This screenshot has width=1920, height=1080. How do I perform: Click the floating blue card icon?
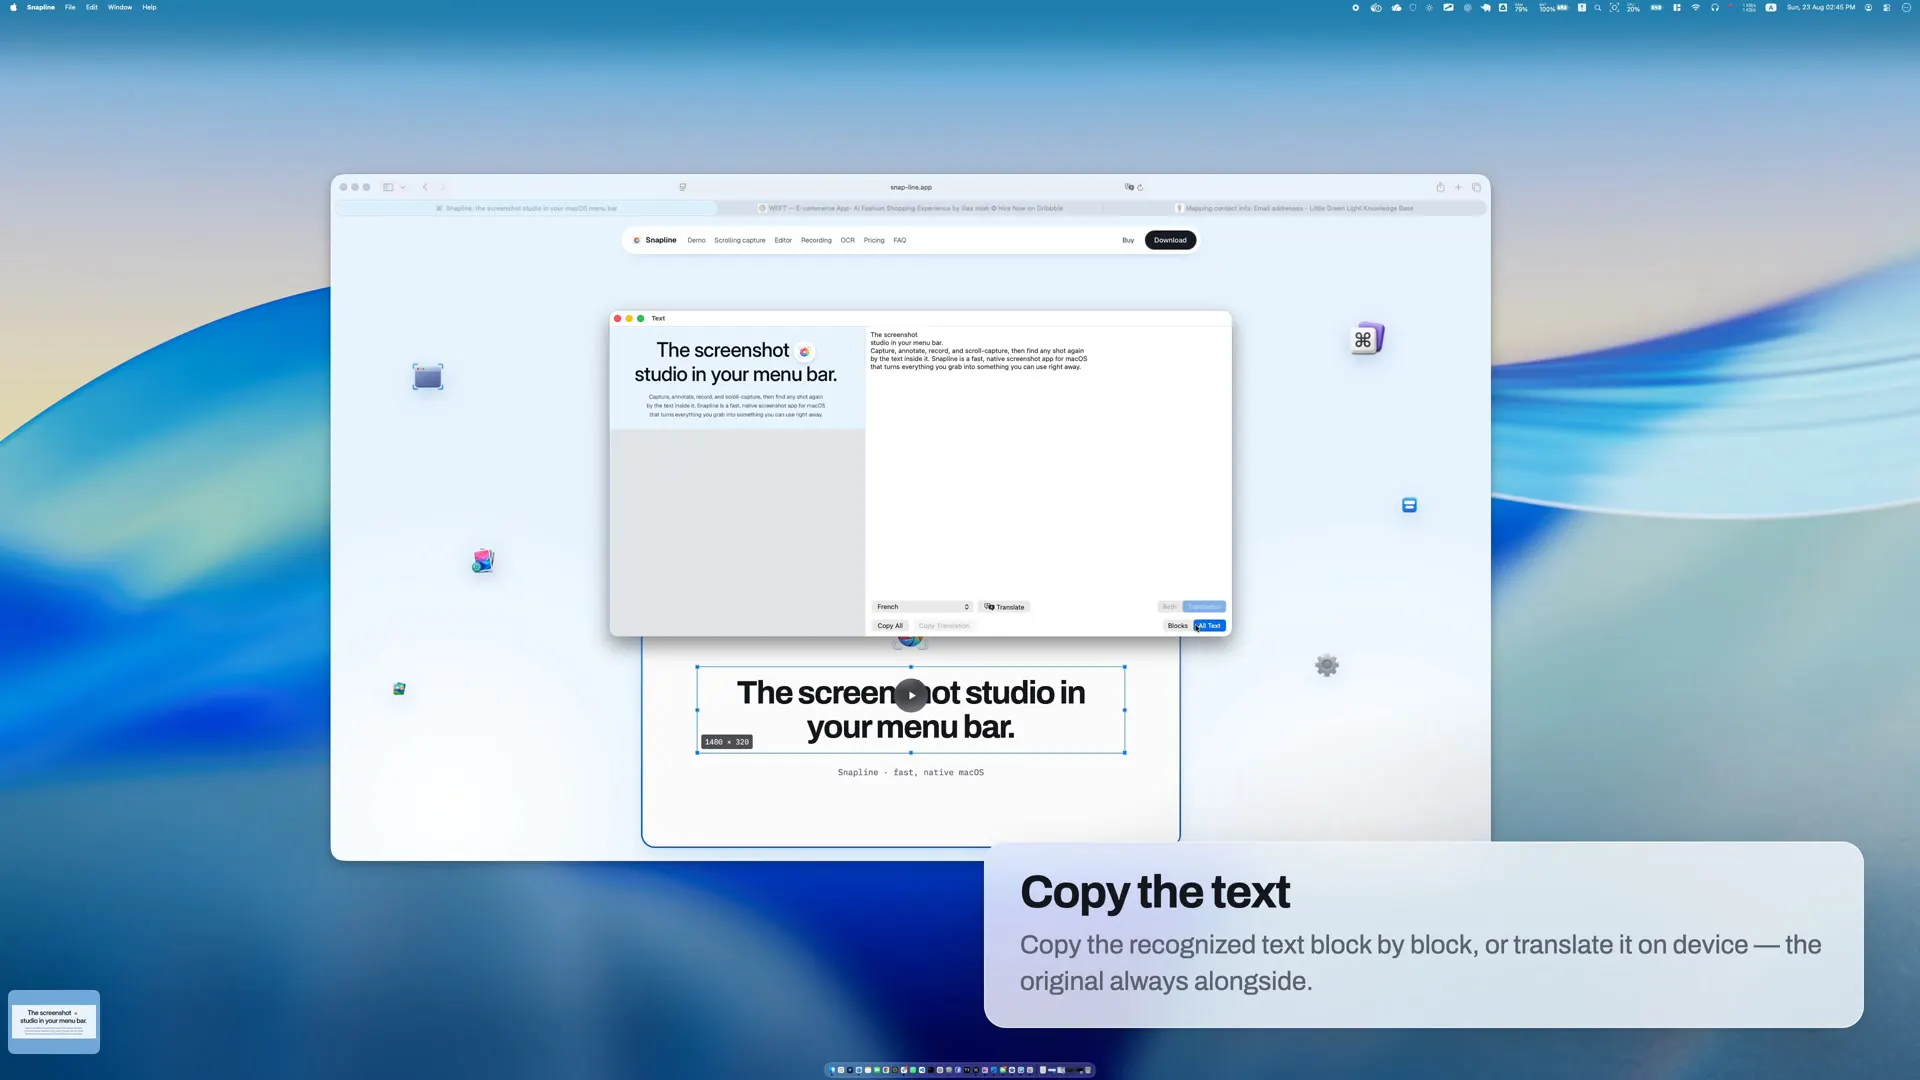[1409, 506]
